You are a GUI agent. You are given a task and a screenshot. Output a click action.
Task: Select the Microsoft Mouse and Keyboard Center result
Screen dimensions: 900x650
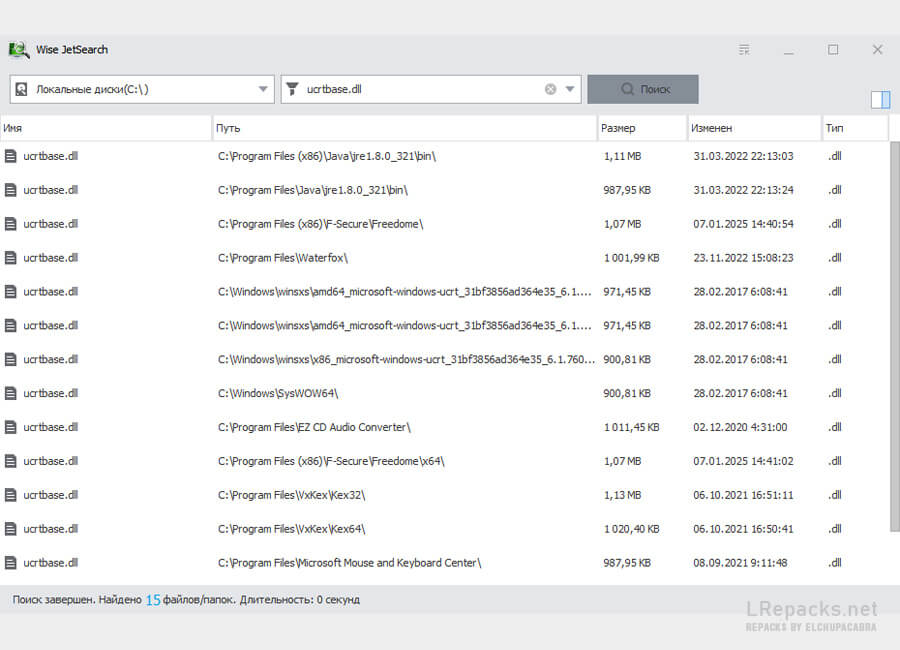tap(349, 563)
